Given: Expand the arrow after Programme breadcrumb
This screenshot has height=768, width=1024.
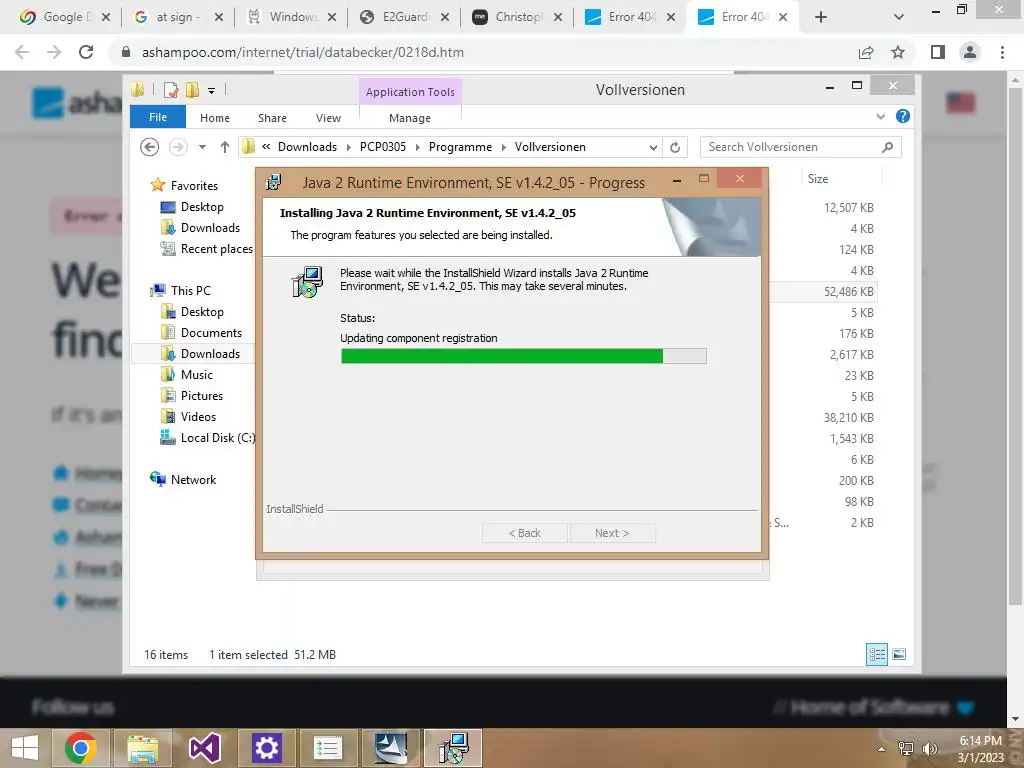Looking at the screenshot, I should pyautogui.click(x=504, y=148).
